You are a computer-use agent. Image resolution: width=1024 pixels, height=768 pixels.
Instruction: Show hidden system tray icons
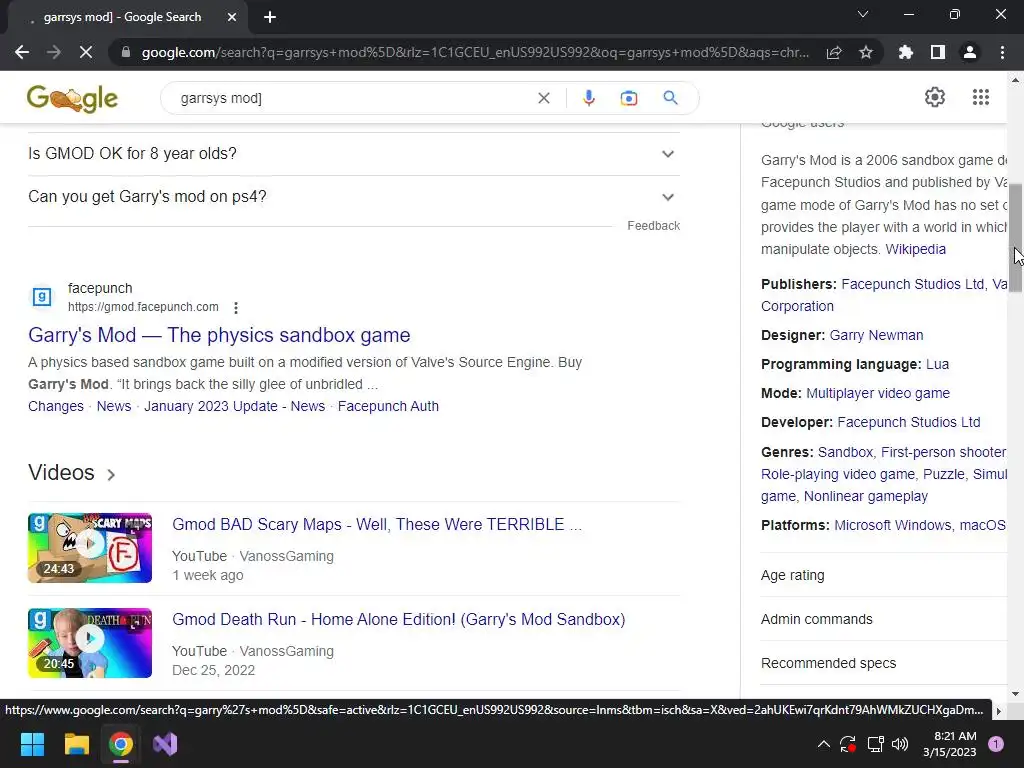824,744
